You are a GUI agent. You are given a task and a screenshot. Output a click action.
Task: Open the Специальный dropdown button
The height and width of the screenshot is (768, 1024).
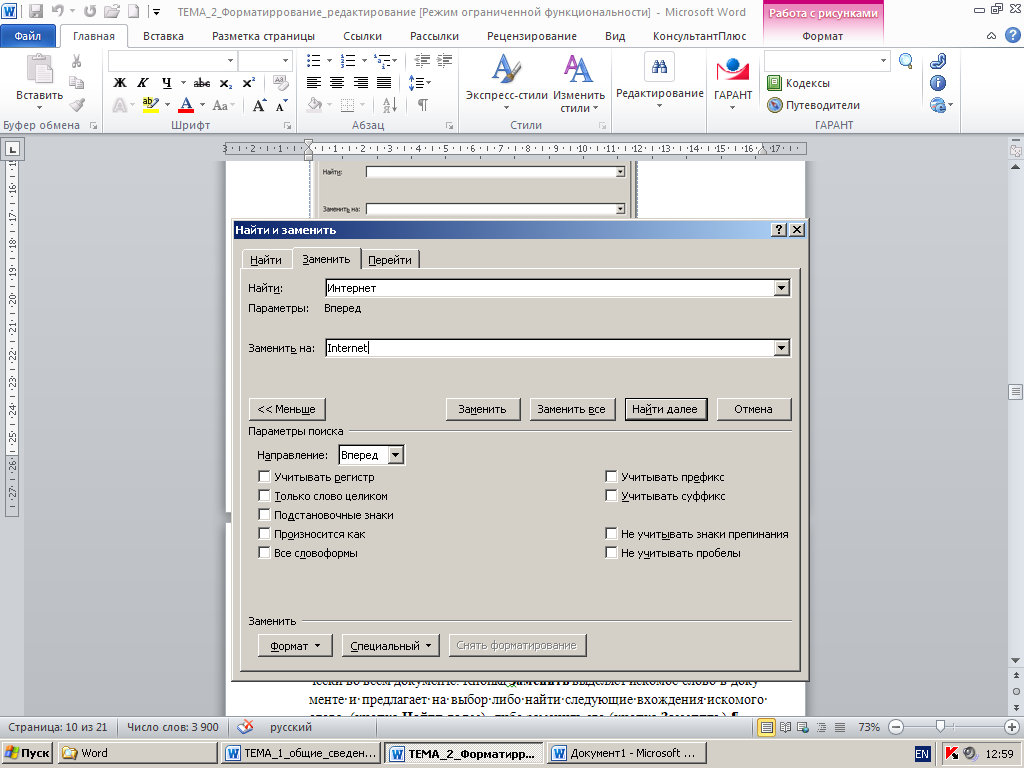[391, 645]
